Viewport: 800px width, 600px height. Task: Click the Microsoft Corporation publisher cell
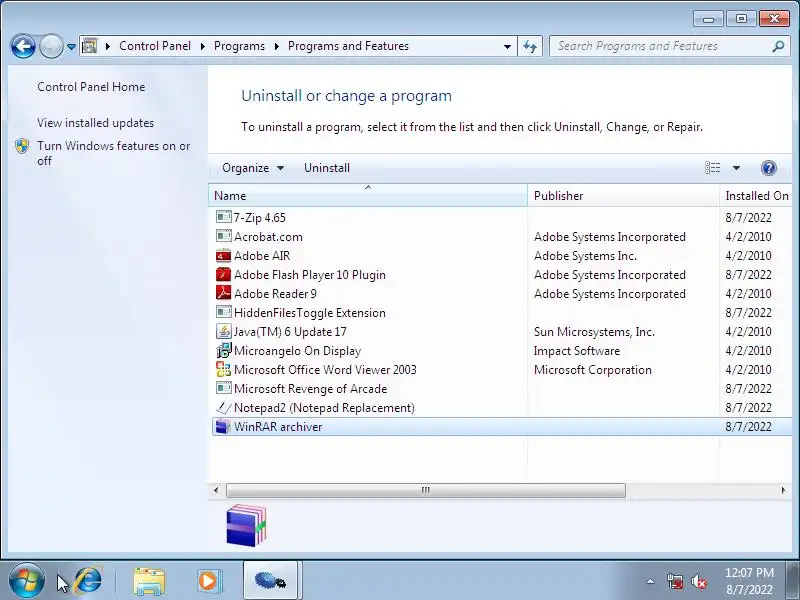click(592, 369)
